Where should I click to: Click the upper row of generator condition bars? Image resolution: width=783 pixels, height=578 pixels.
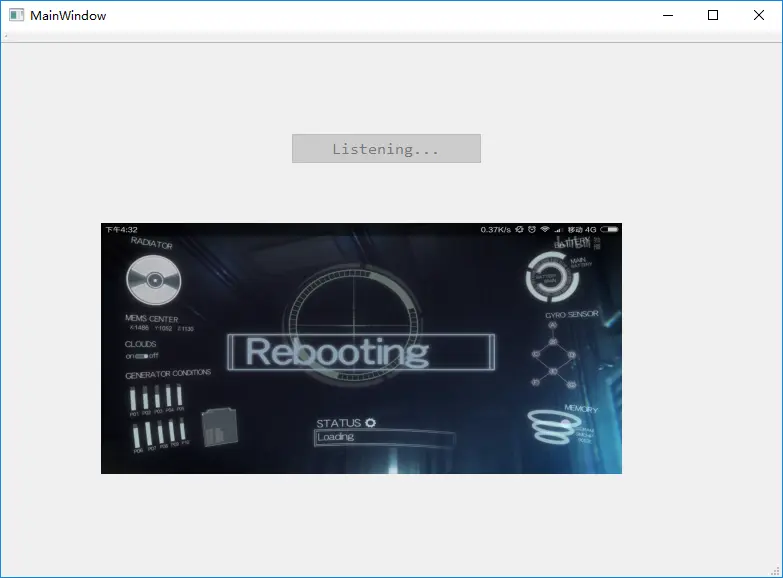[156, 397]
